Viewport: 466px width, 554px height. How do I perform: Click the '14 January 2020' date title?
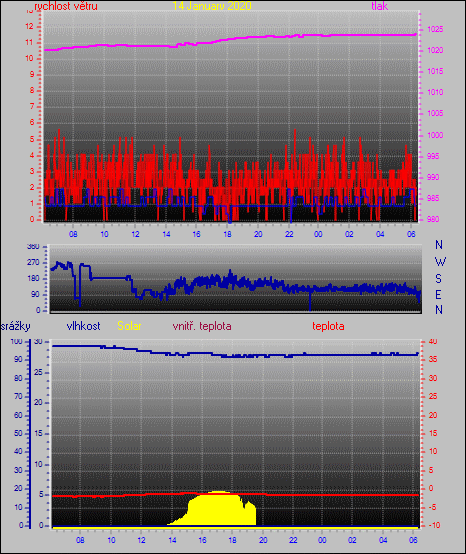pos(212,6)
